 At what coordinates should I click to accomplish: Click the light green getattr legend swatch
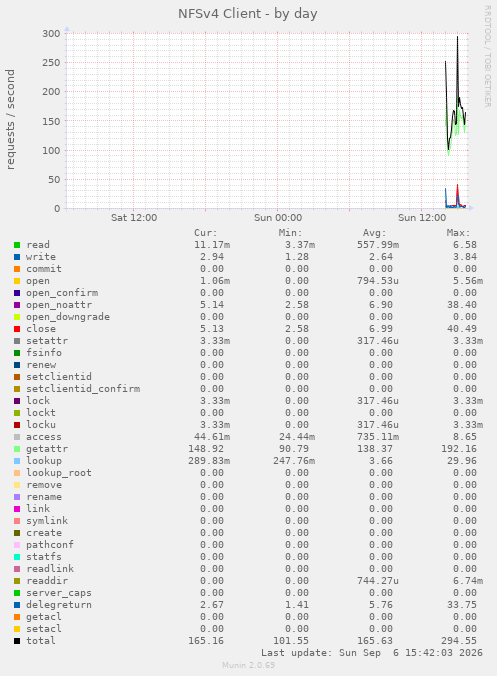(17, 449)
